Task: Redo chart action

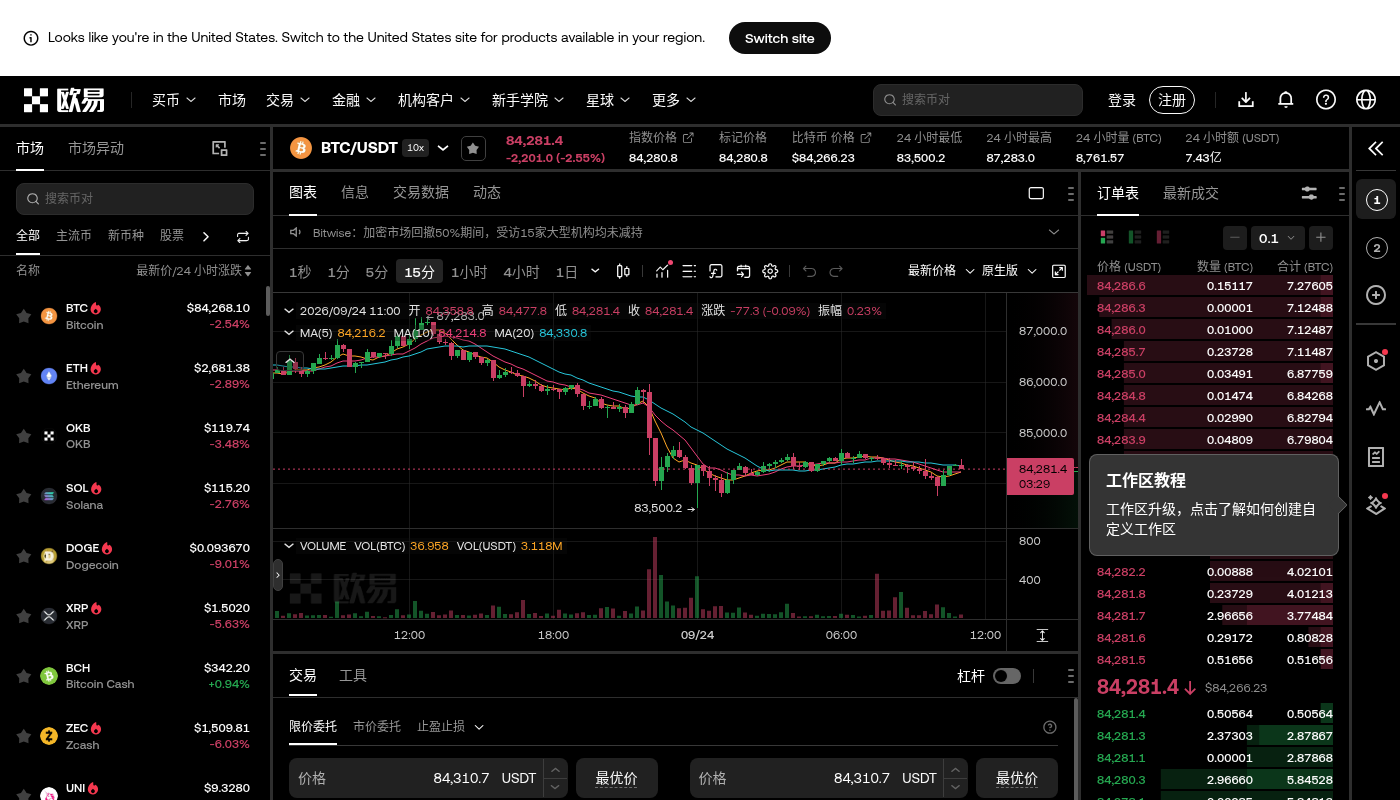Action: [836, 271]
